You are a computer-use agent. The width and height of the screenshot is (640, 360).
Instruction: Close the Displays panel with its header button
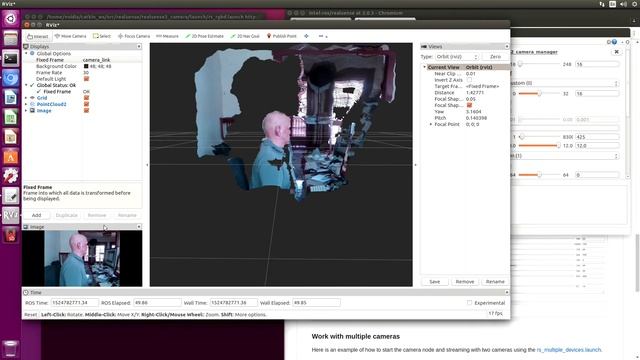(139, 47)
